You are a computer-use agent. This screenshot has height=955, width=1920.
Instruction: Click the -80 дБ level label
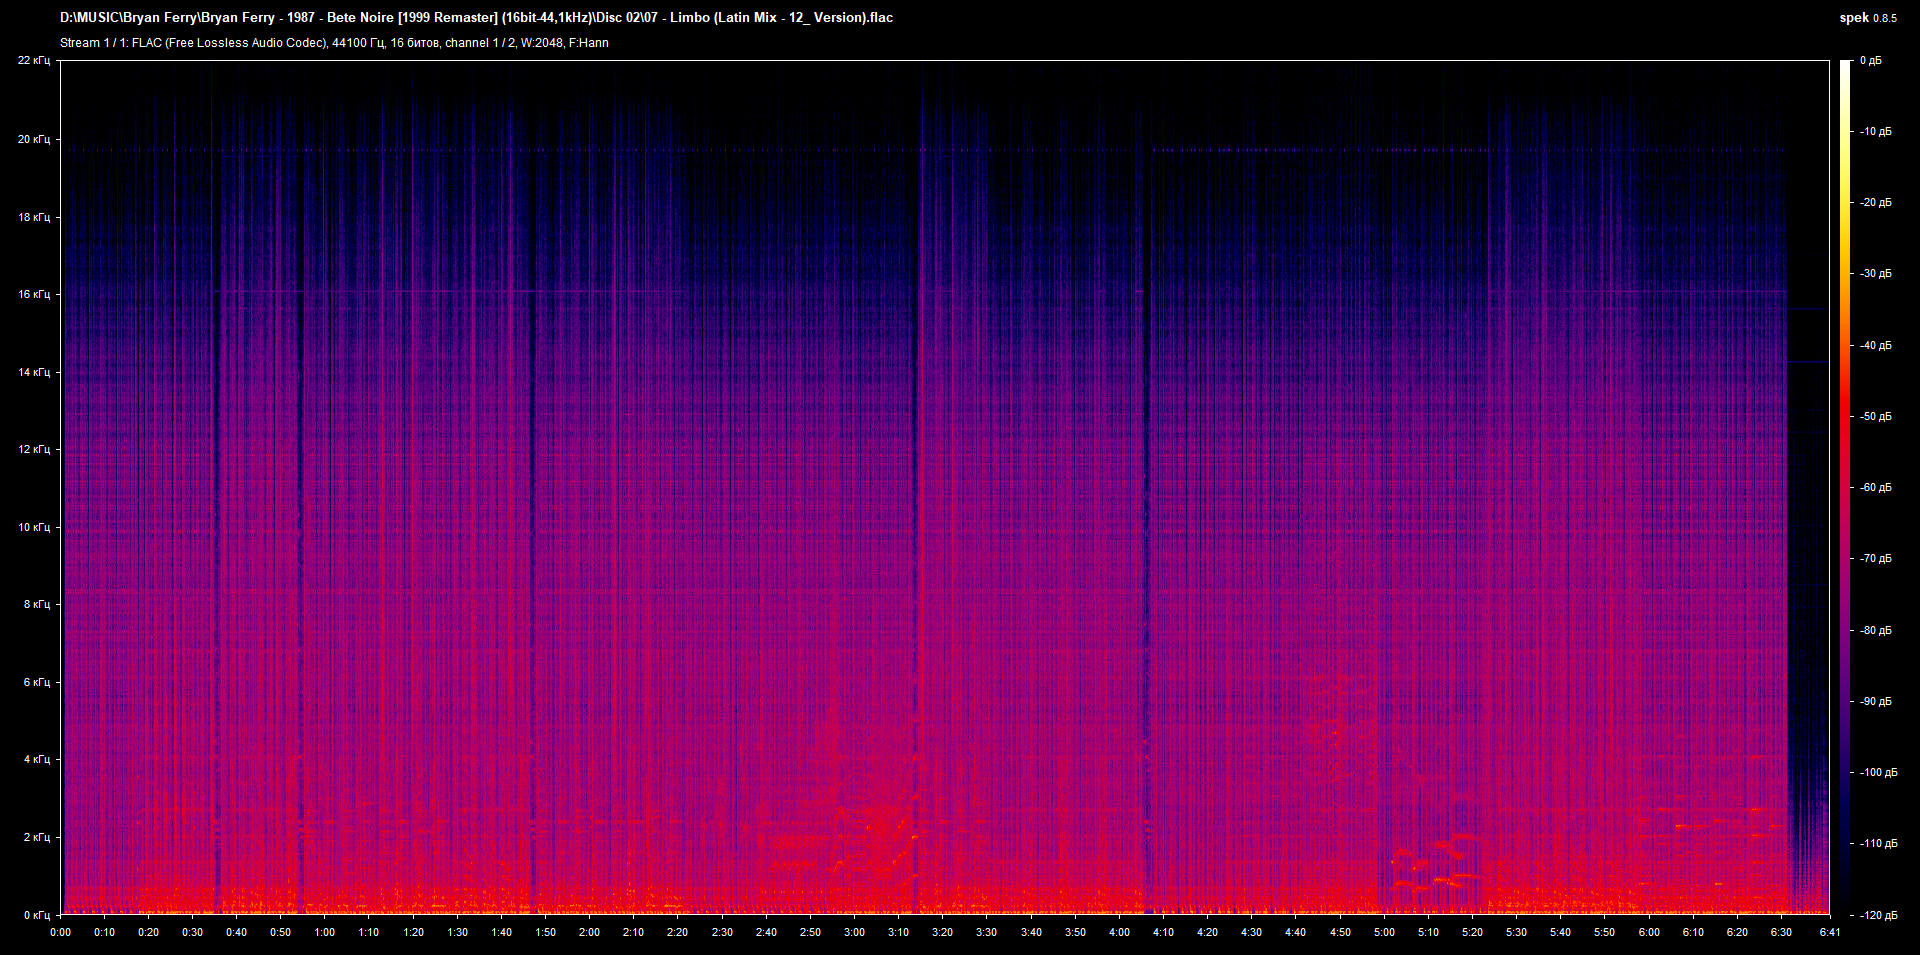click(1875, 631)
